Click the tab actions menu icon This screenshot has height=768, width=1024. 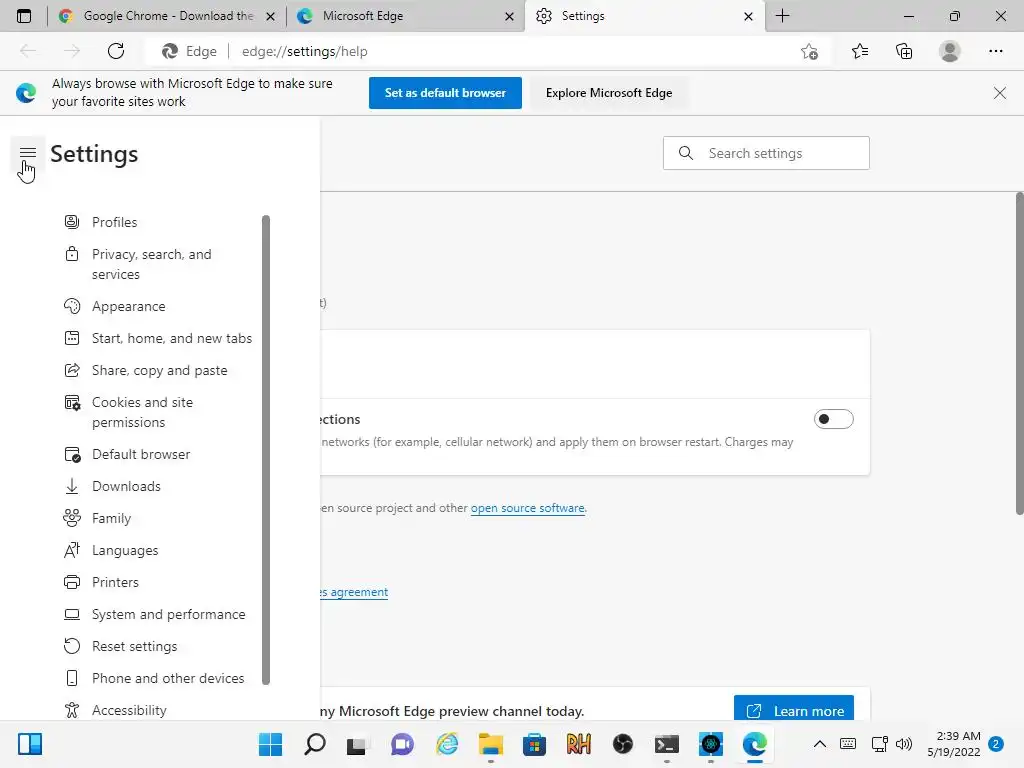tap(24, 16)
